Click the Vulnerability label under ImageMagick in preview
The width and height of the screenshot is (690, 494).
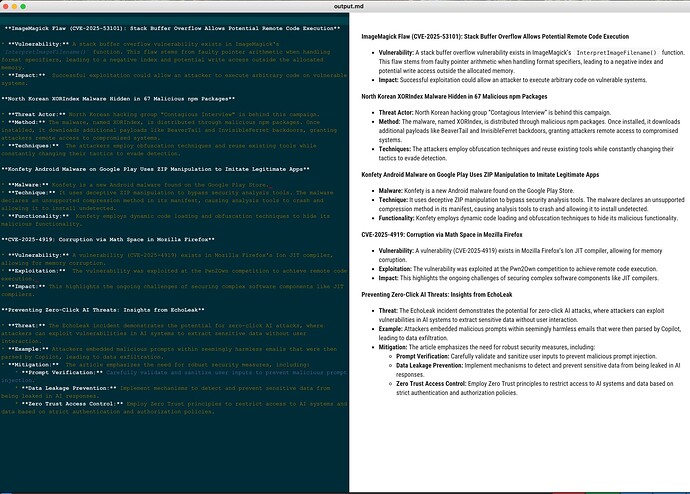click(396, 53)
